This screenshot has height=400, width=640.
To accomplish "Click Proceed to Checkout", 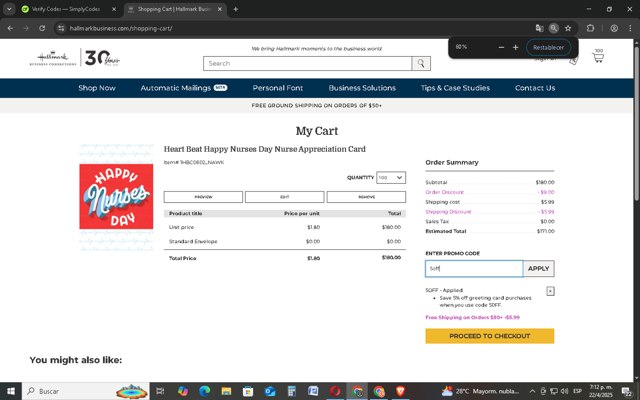I will coord(489,336).
